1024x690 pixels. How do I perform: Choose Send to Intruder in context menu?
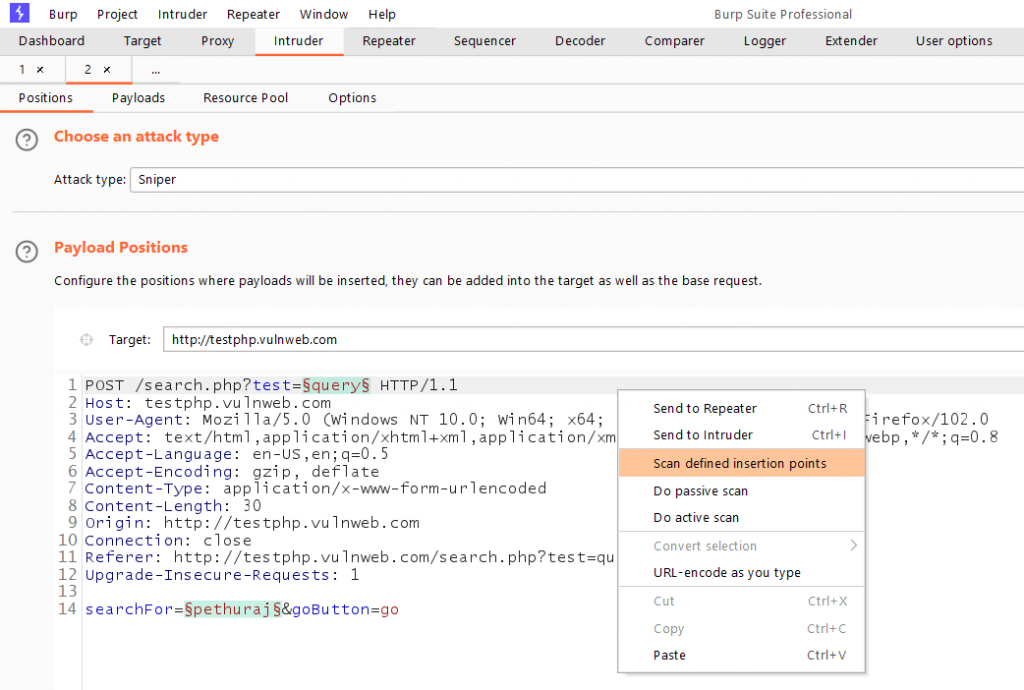(741, 435)
